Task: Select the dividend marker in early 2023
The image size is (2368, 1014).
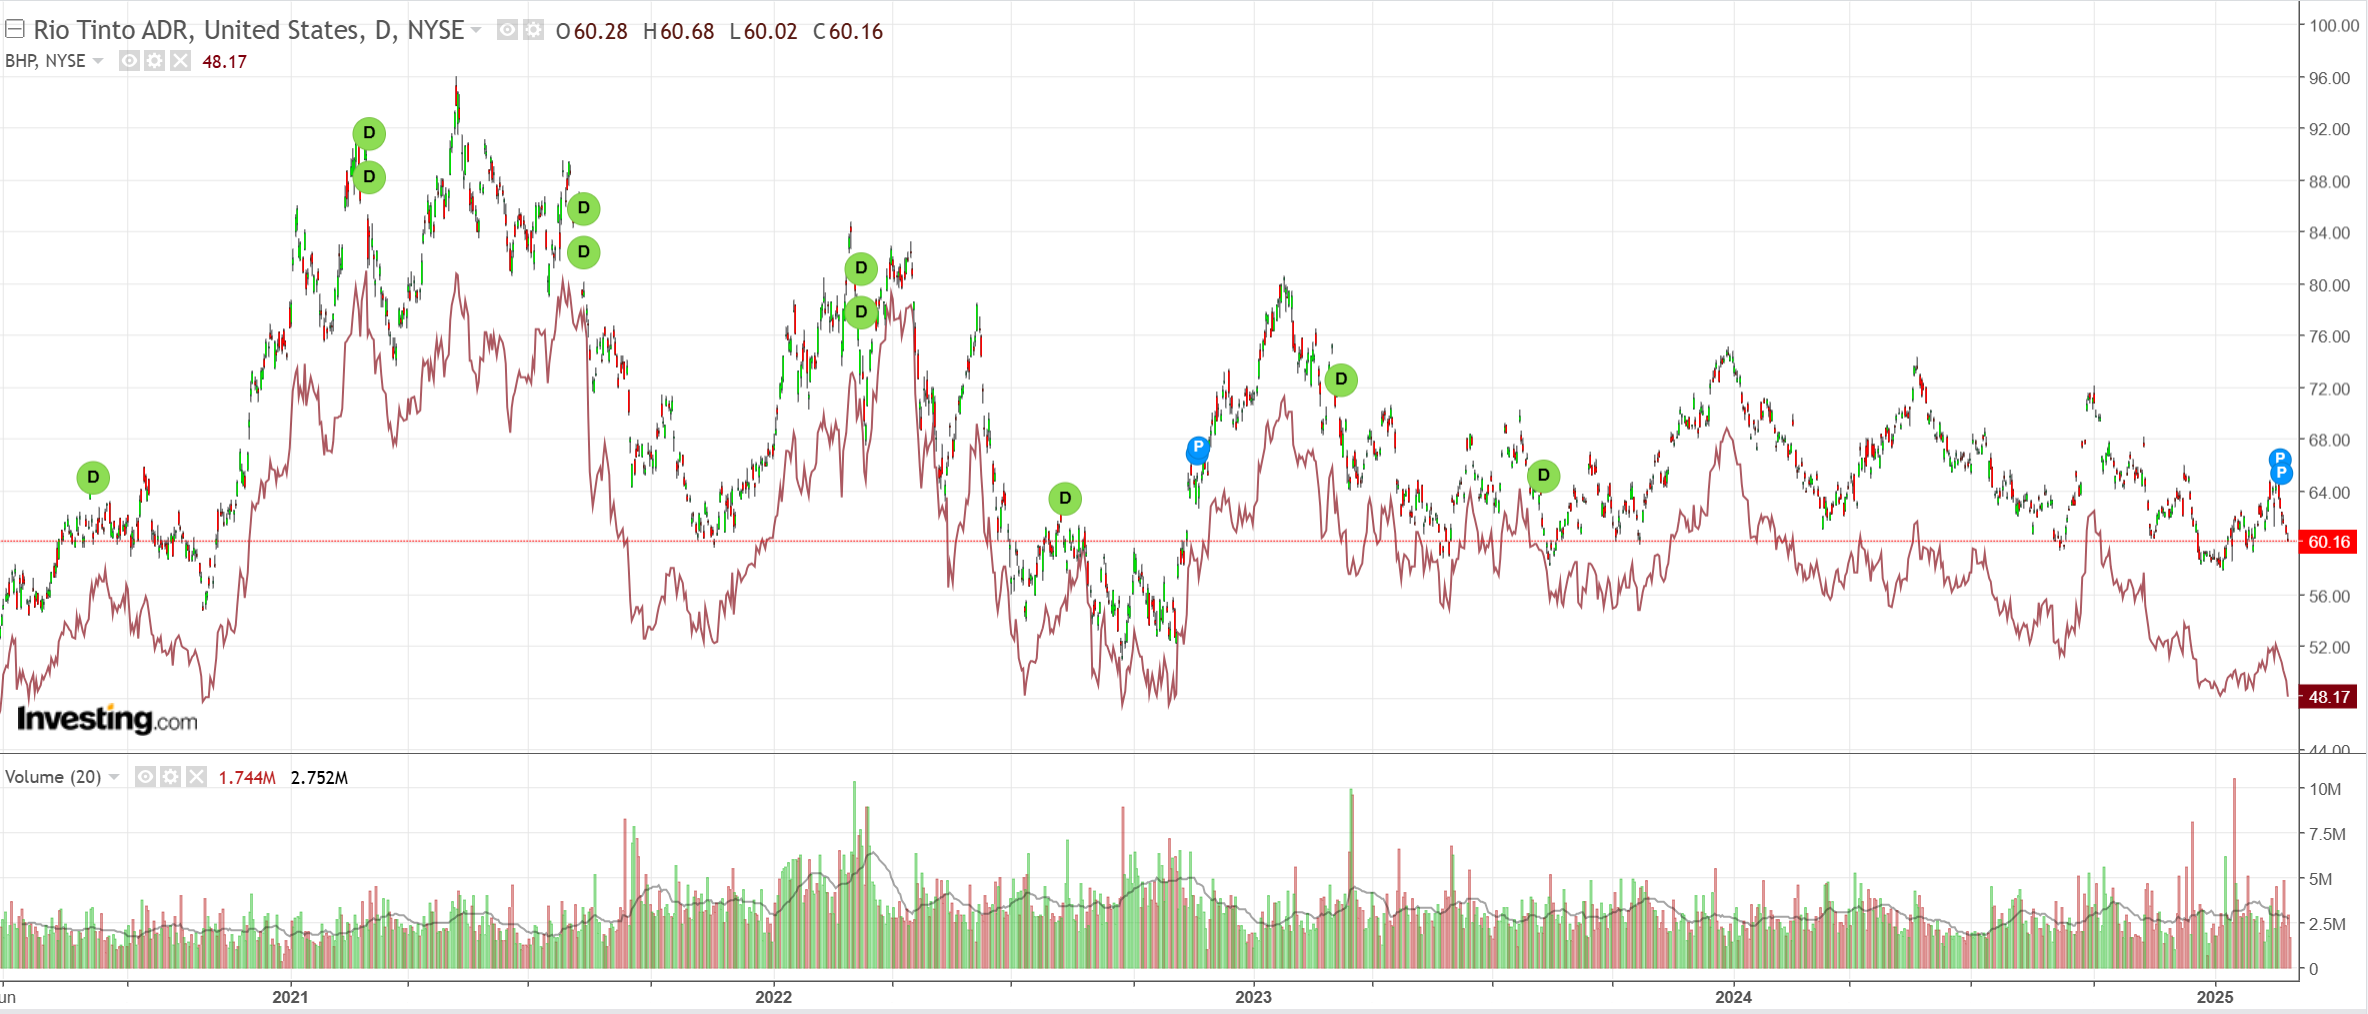Action: click(1341, 379)
